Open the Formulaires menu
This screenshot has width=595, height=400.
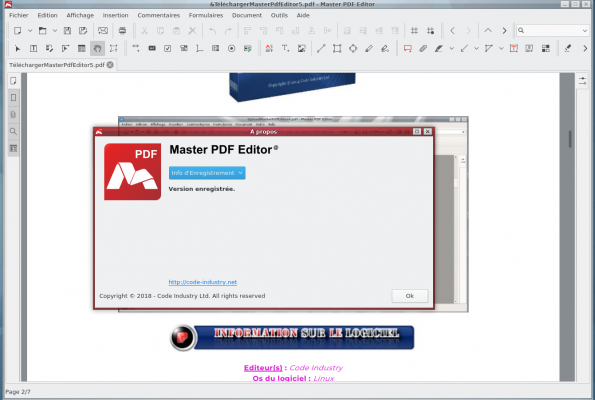(206, 15)
